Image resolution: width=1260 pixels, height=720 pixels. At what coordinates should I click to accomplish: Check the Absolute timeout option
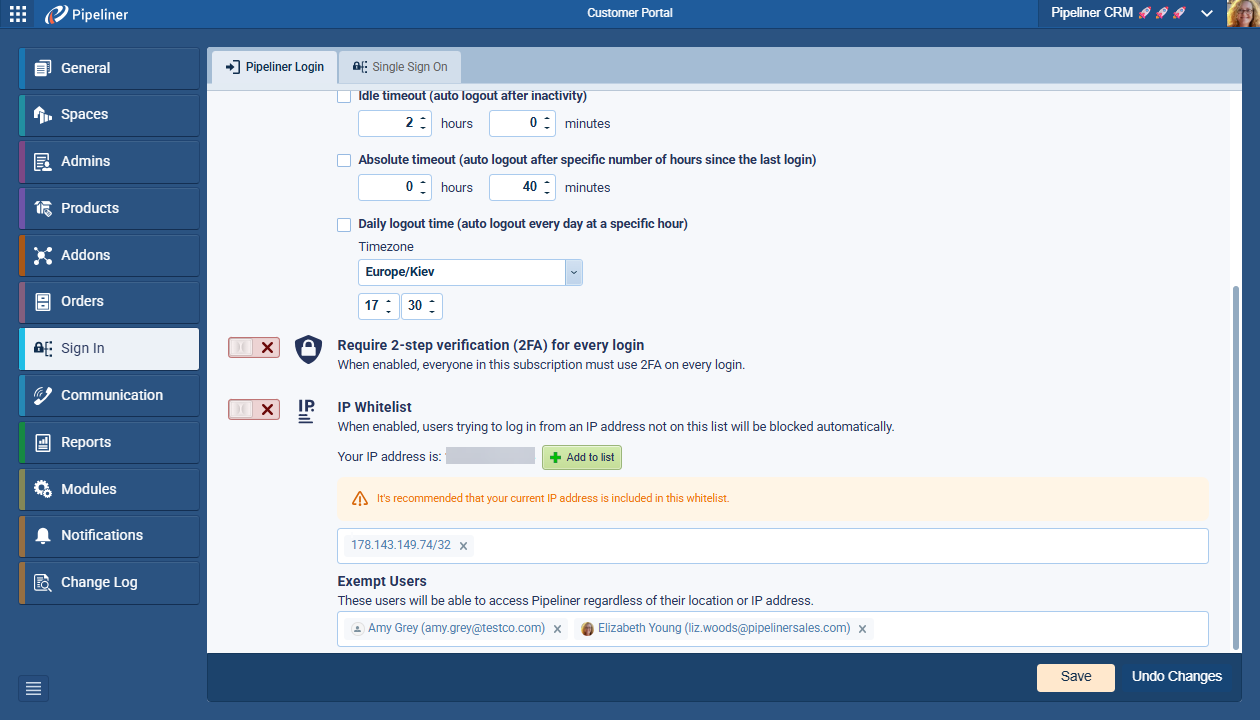tap(344, 160)
